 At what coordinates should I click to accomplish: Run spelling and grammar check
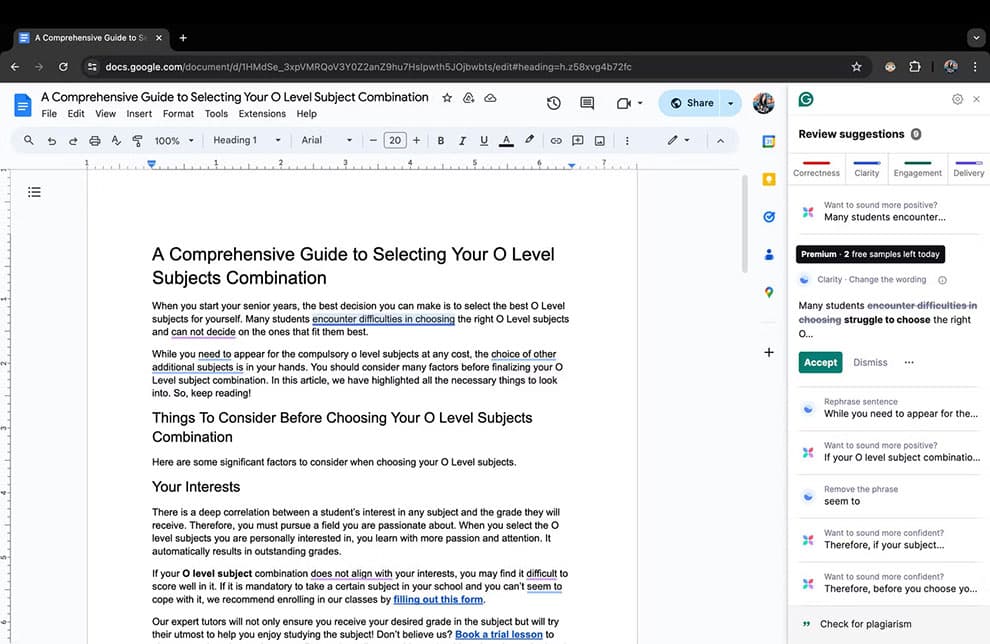pos(116,141)
